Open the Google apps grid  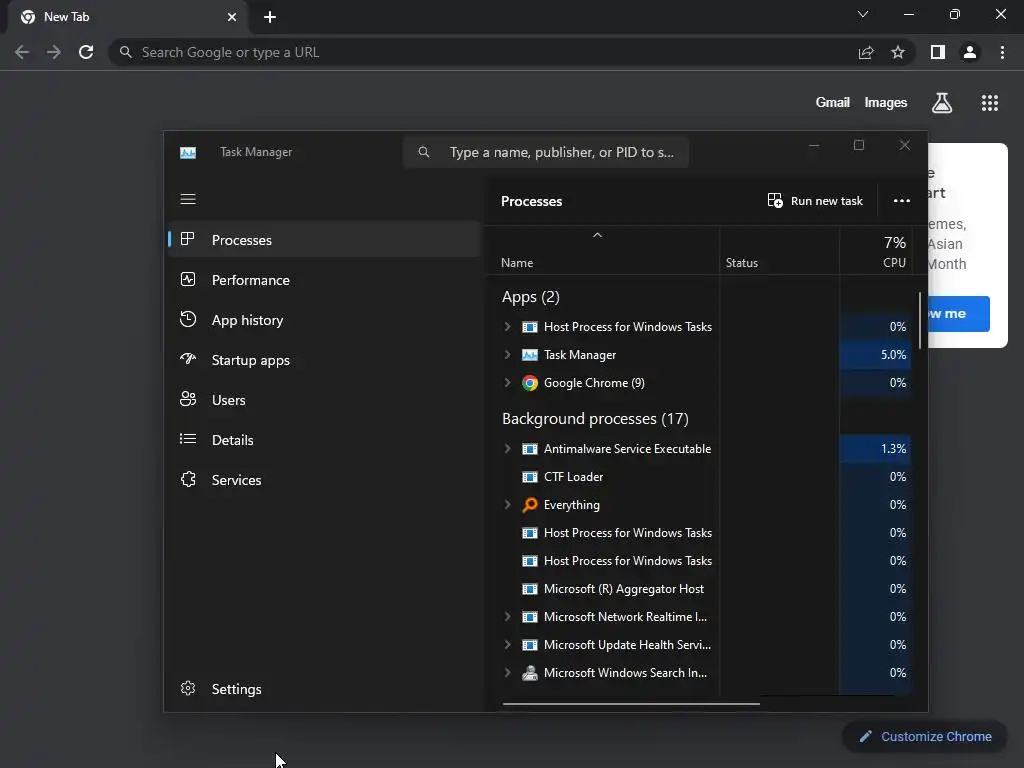(x=990, y=103)
